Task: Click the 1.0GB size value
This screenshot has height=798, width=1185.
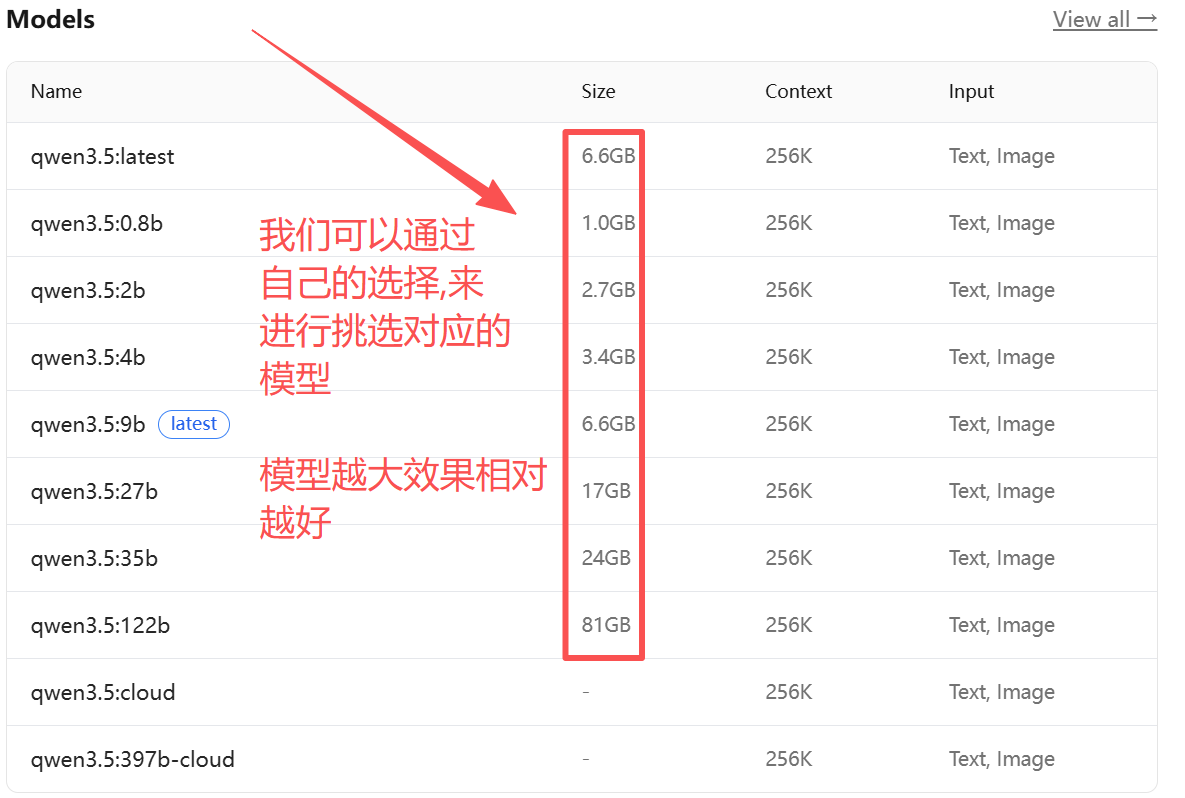Action: pyautogui.click(x=608, y=223)
